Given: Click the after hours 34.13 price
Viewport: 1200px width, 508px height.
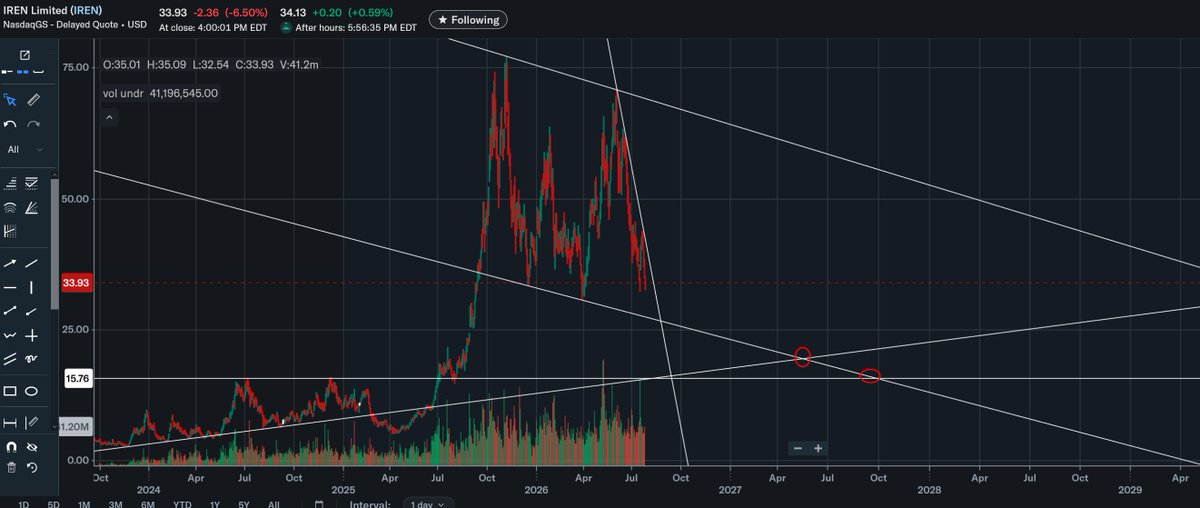Looking at the screenshot, I should pos(293,12).
